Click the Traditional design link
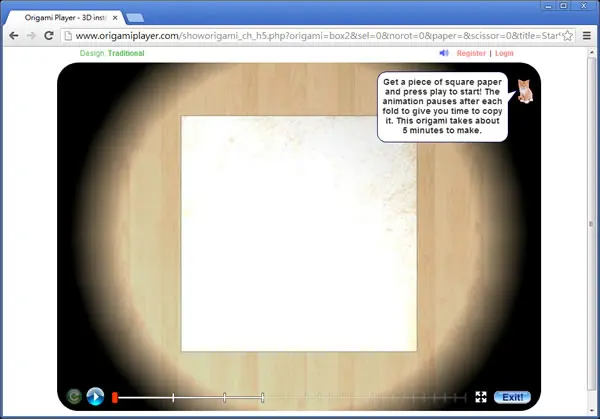Viewport: 600px width, 419px height. pyautogui.click(x=126, y=53)
